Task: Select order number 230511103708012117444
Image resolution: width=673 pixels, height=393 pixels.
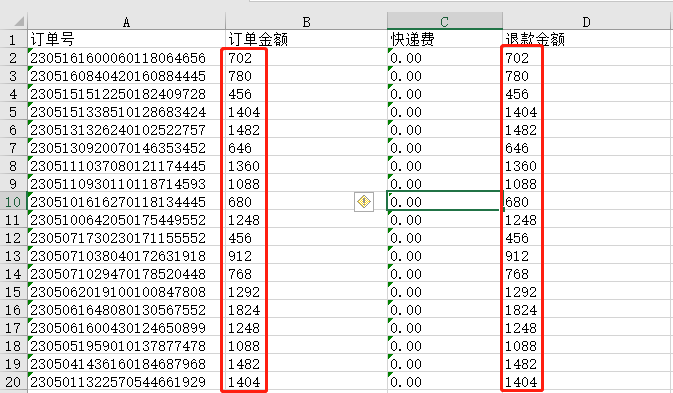Action: [x=126, y=166]
